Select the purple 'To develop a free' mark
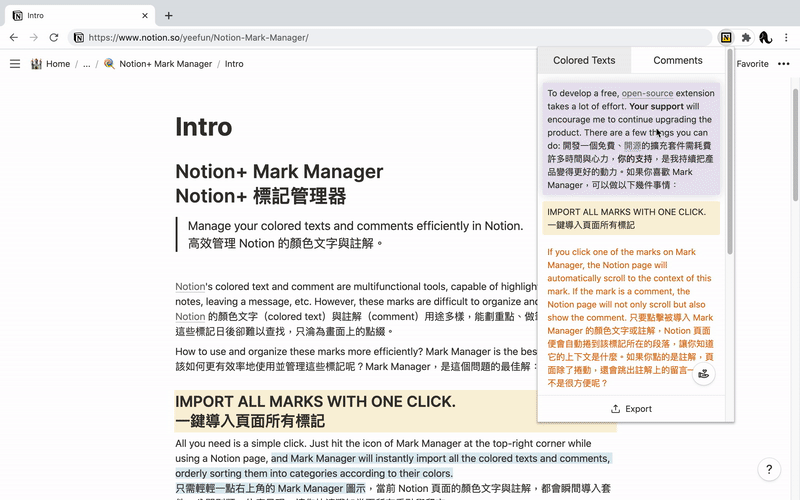The height and width of the screenshot is (500, 800). click(x=631, y=139)
